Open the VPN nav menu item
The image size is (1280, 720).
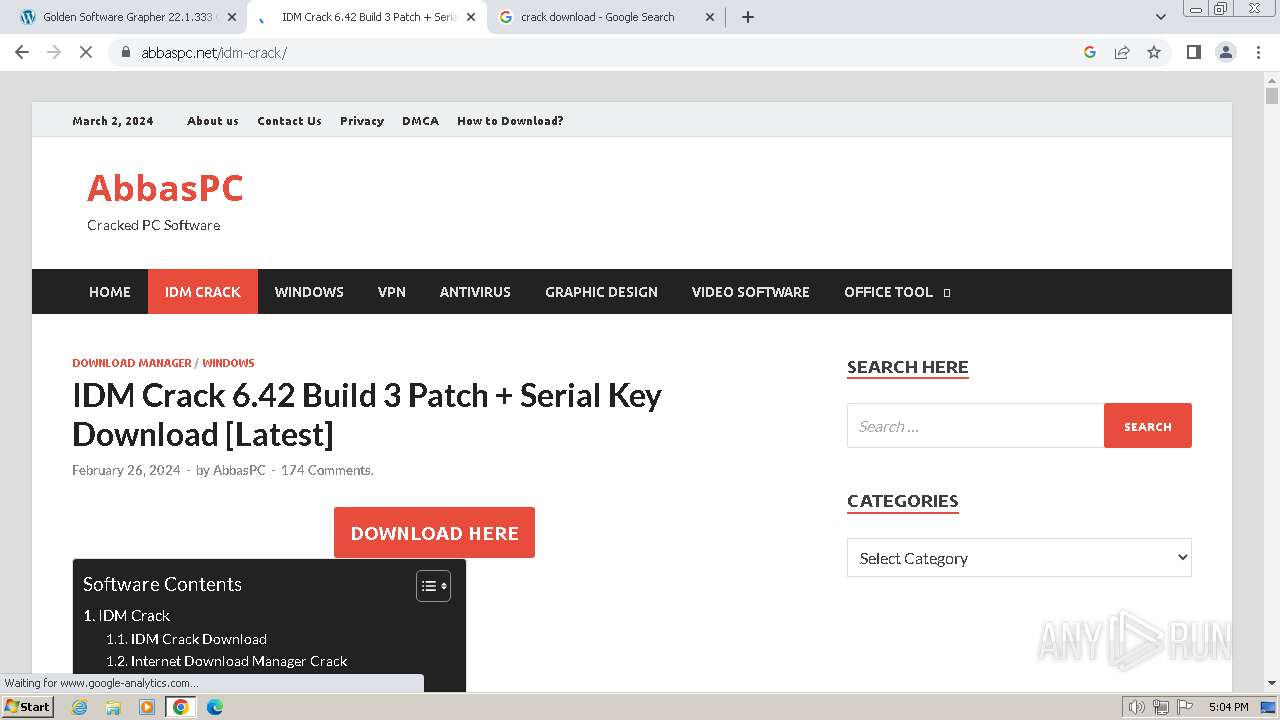392,292
